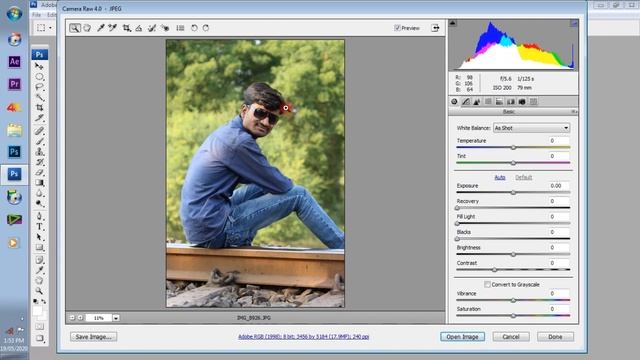
Task: Select Photoshop Zoom tool in toolbox
Action: (x=39, y=291)
